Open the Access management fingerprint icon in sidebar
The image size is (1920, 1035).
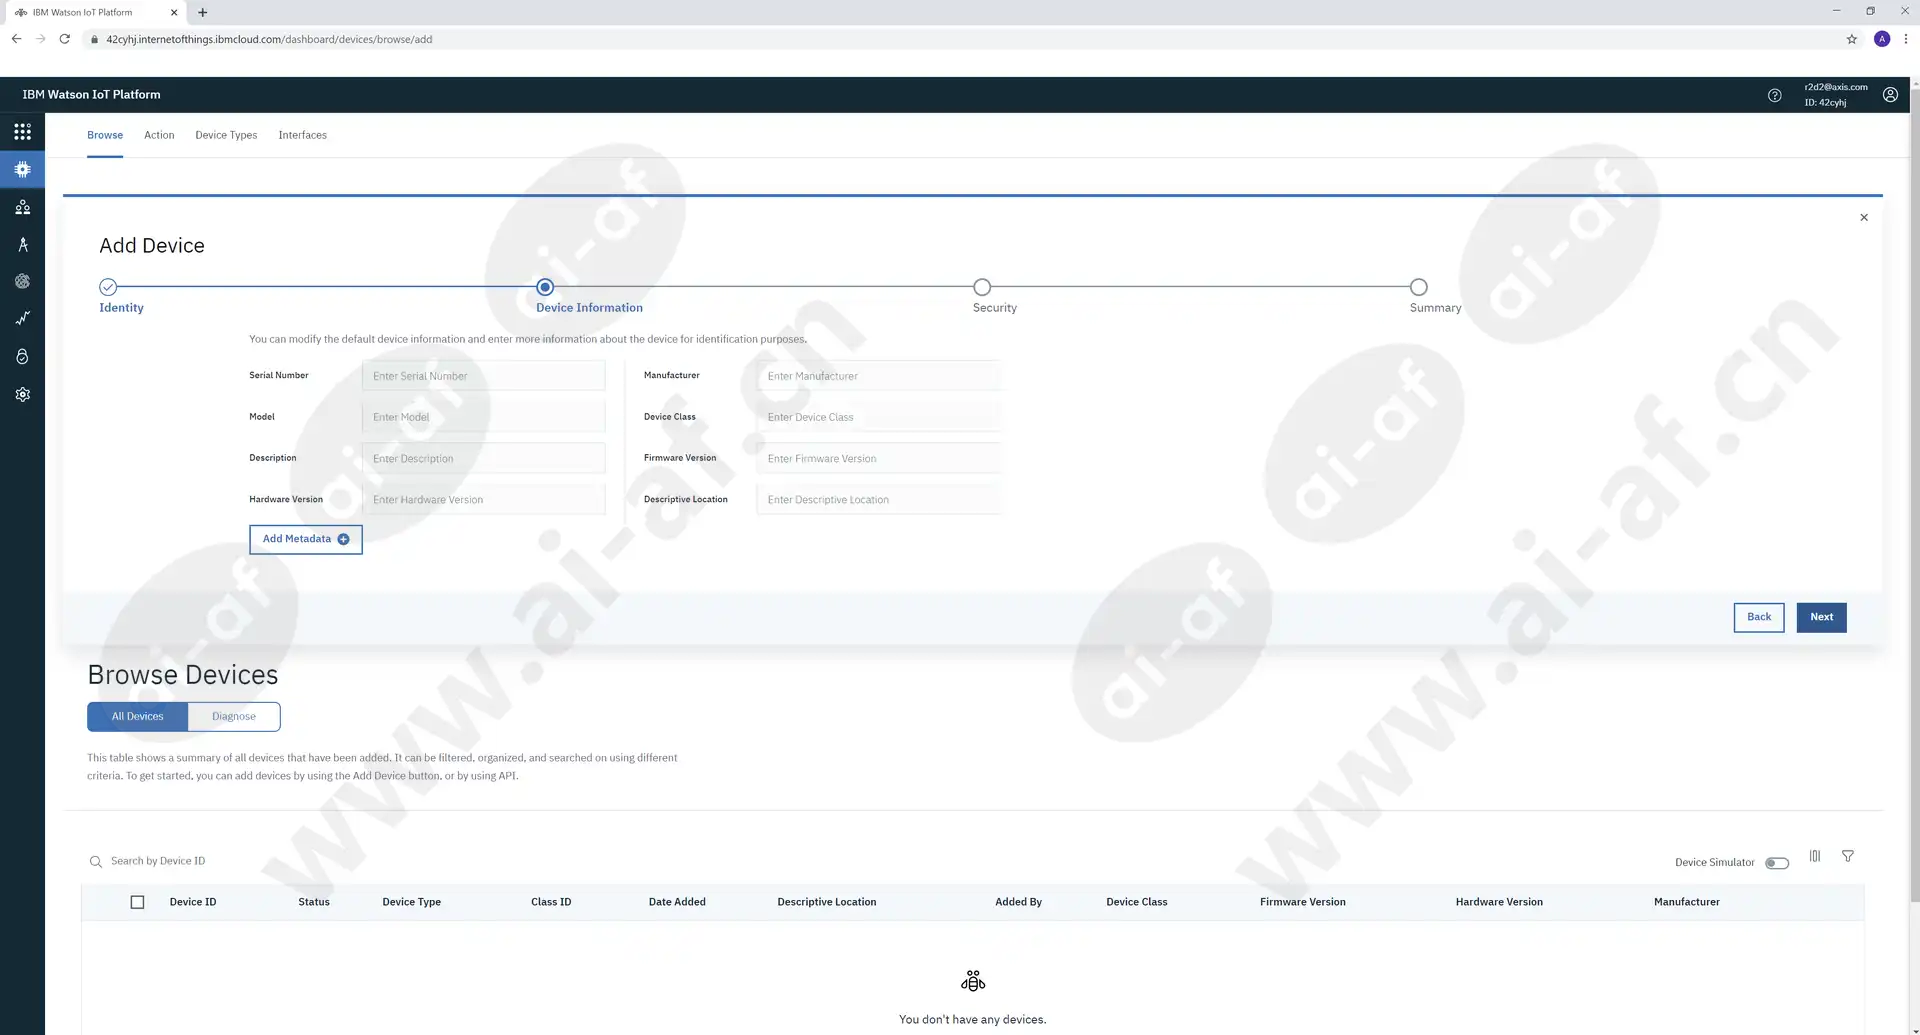pos(22,282)
